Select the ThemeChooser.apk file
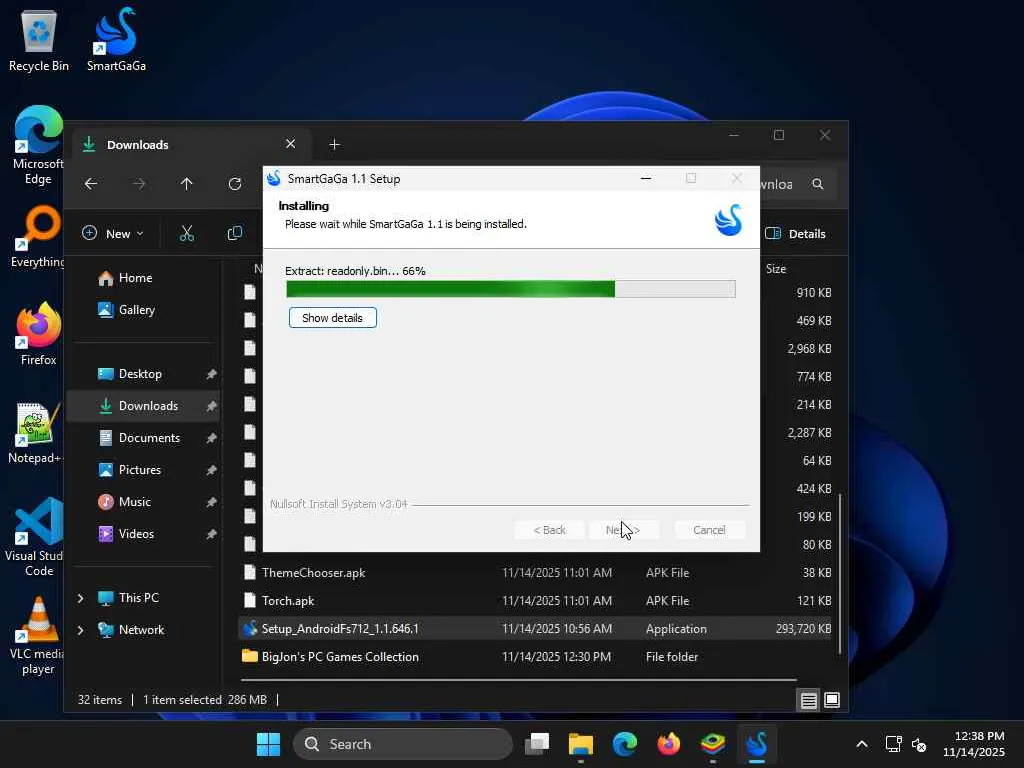 [536, 573]
